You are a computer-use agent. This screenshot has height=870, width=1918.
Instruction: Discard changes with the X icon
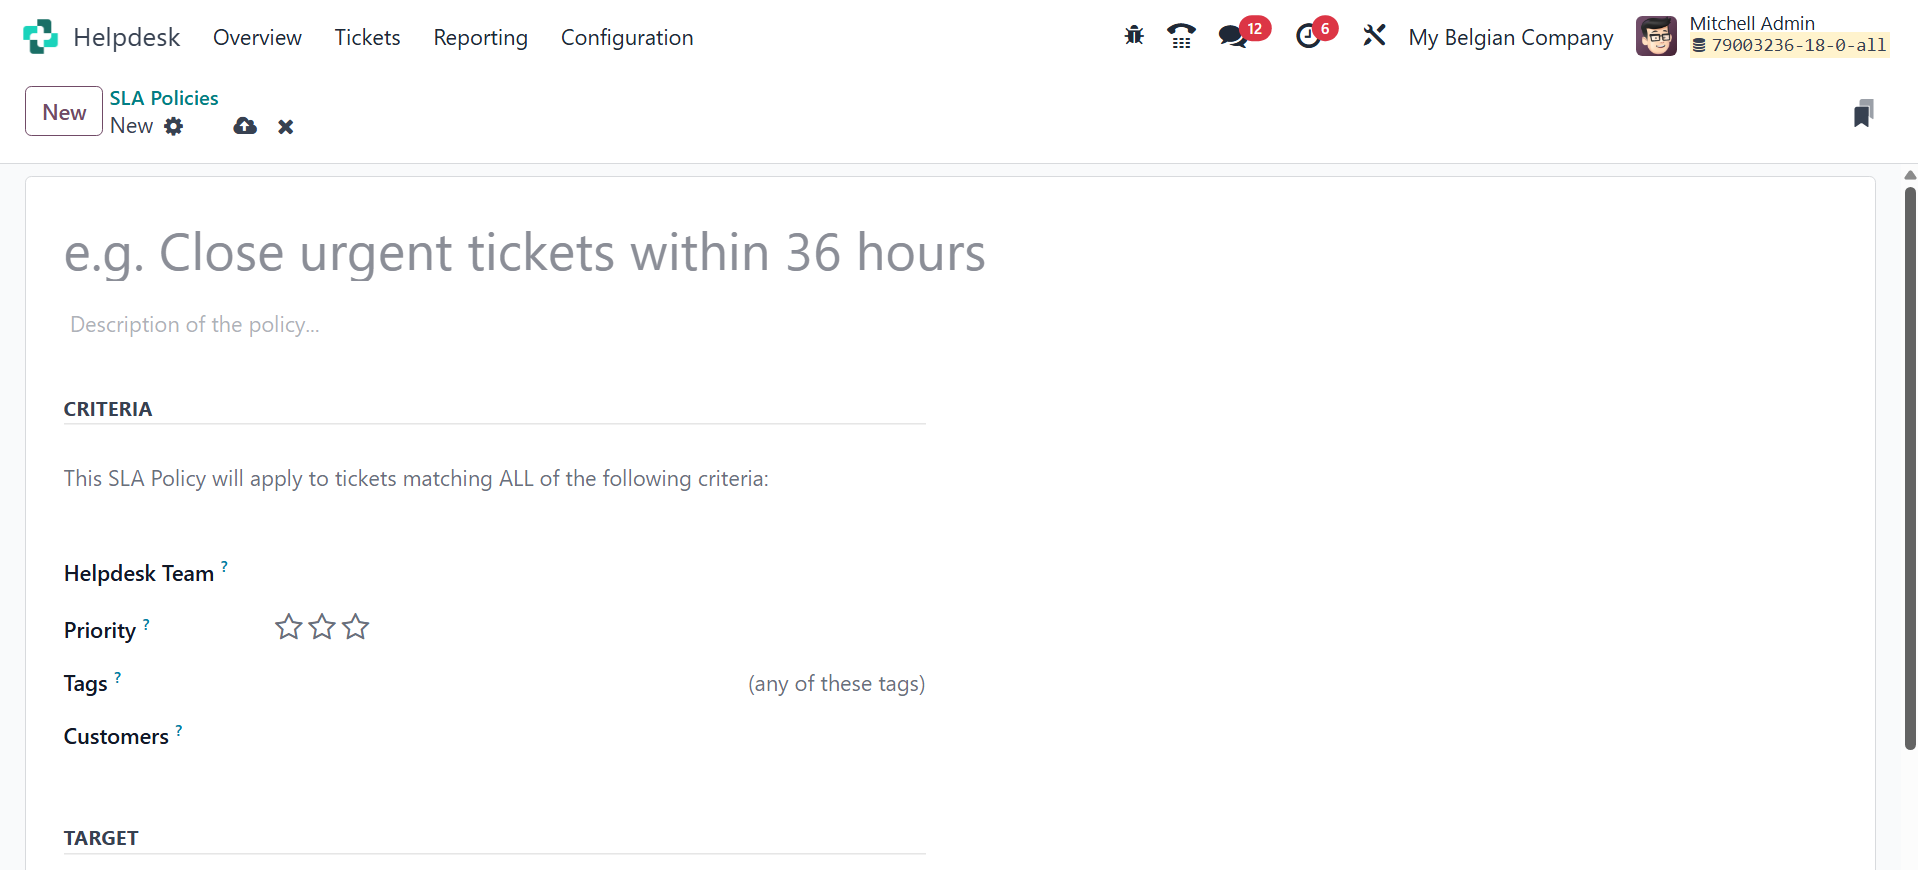tap(286, 127)
